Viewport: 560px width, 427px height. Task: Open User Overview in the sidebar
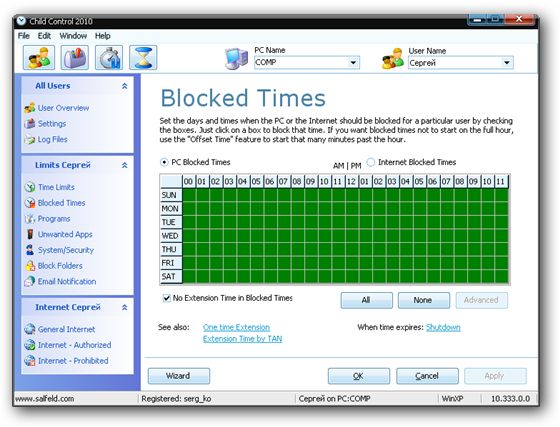click(x=64, y=108)
